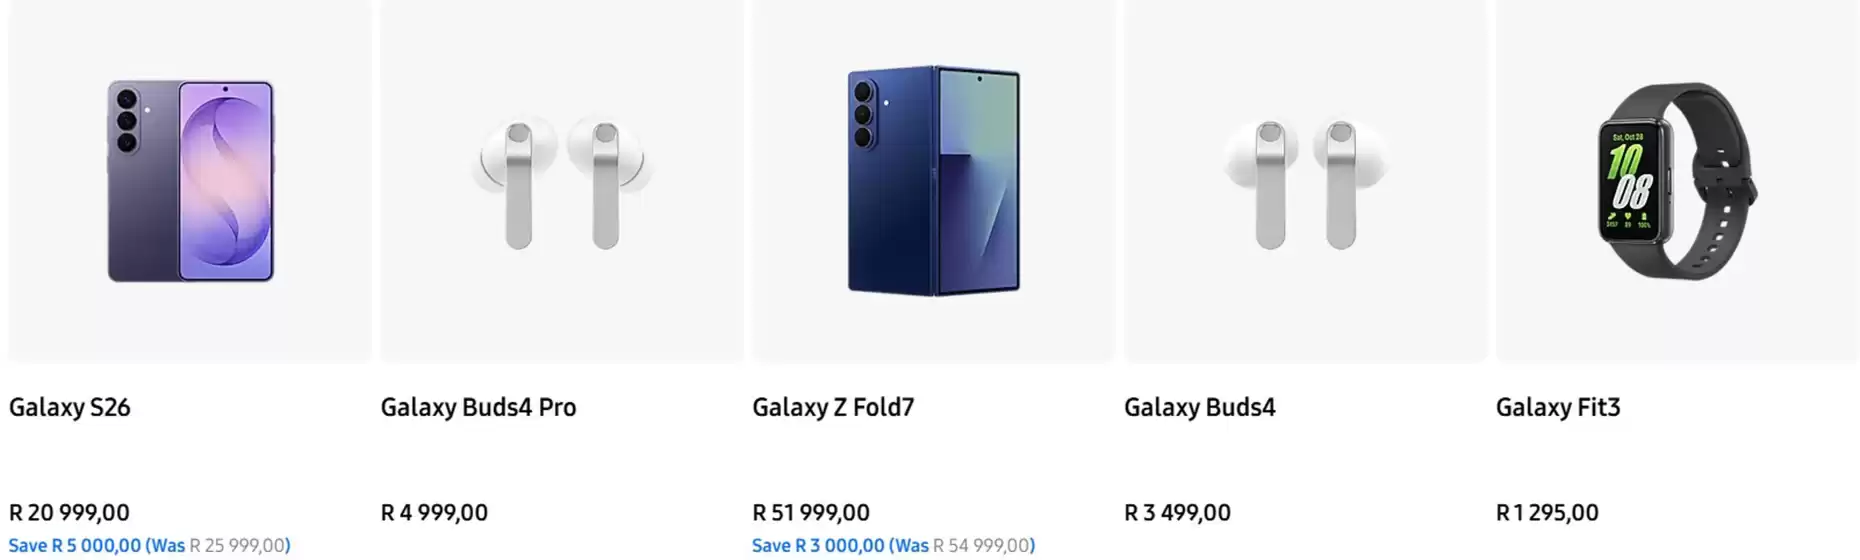Choose the R 3 499,00 price text
The height and width of the screenshot is (560, 1860).
[1177, 513]
